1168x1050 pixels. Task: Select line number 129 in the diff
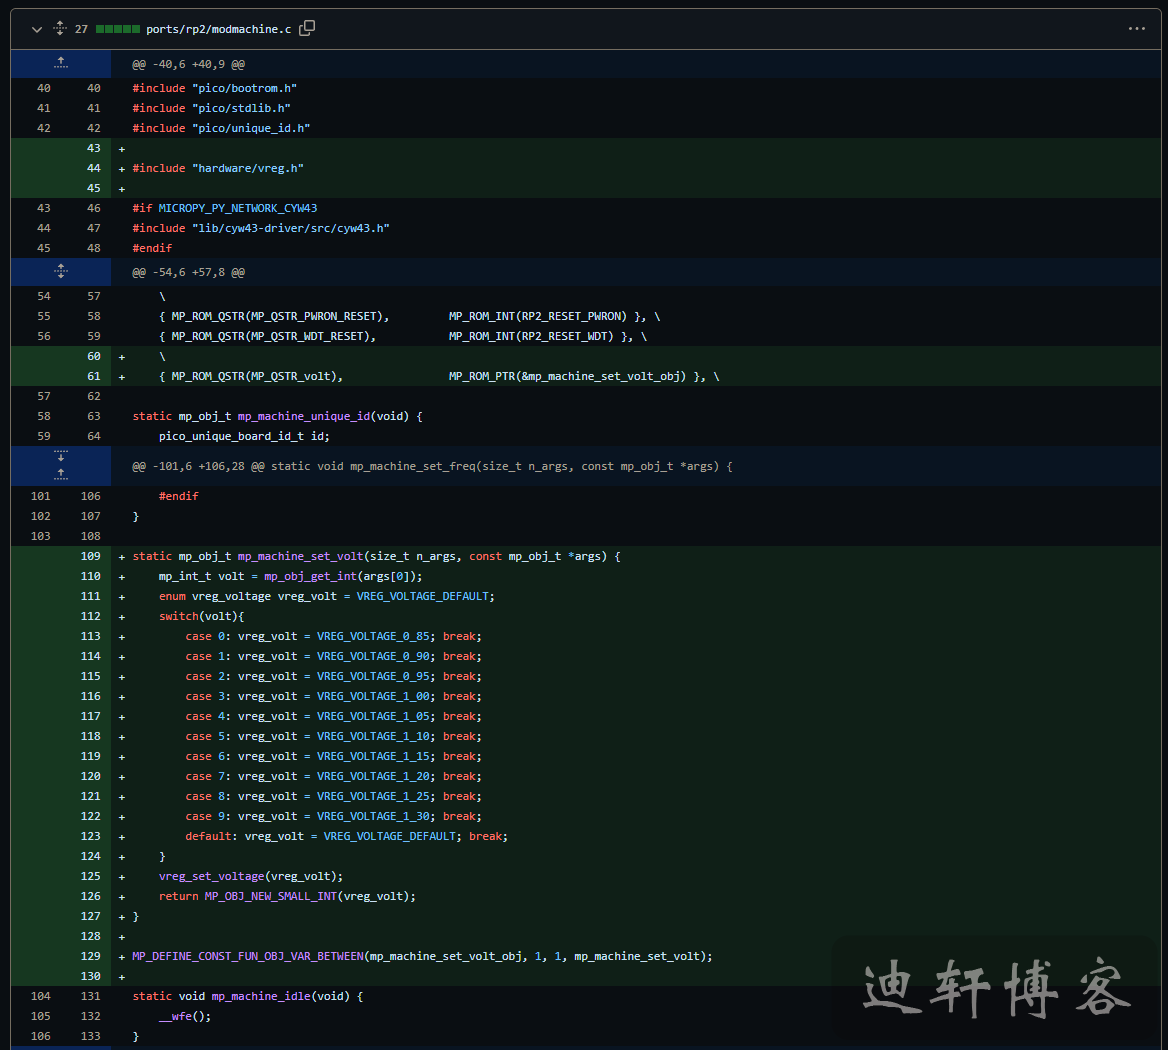(91, 956)
